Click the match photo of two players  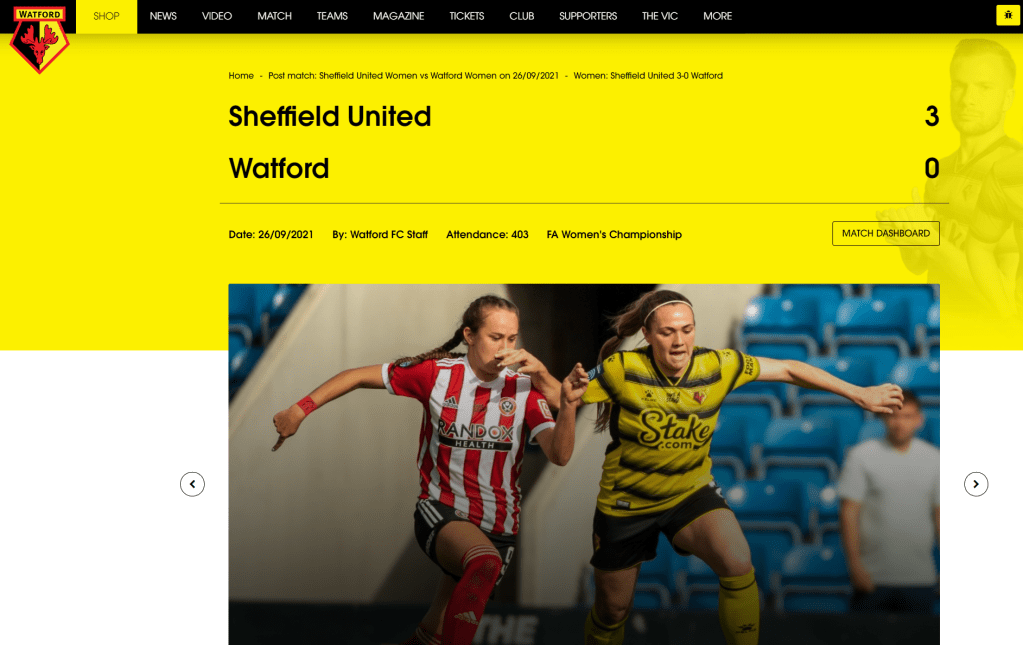coord(584,464)
